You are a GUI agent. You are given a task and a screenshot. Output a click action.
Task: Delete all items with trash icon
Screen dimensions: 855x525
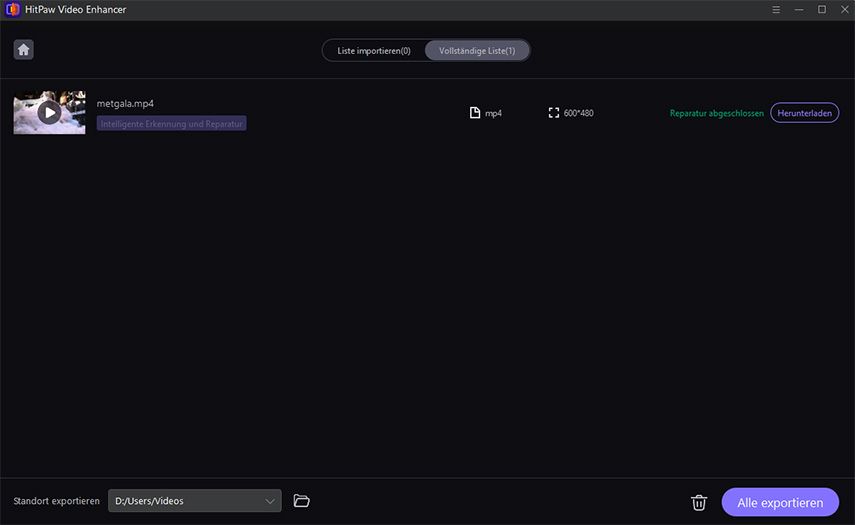(x=699, y=502)
